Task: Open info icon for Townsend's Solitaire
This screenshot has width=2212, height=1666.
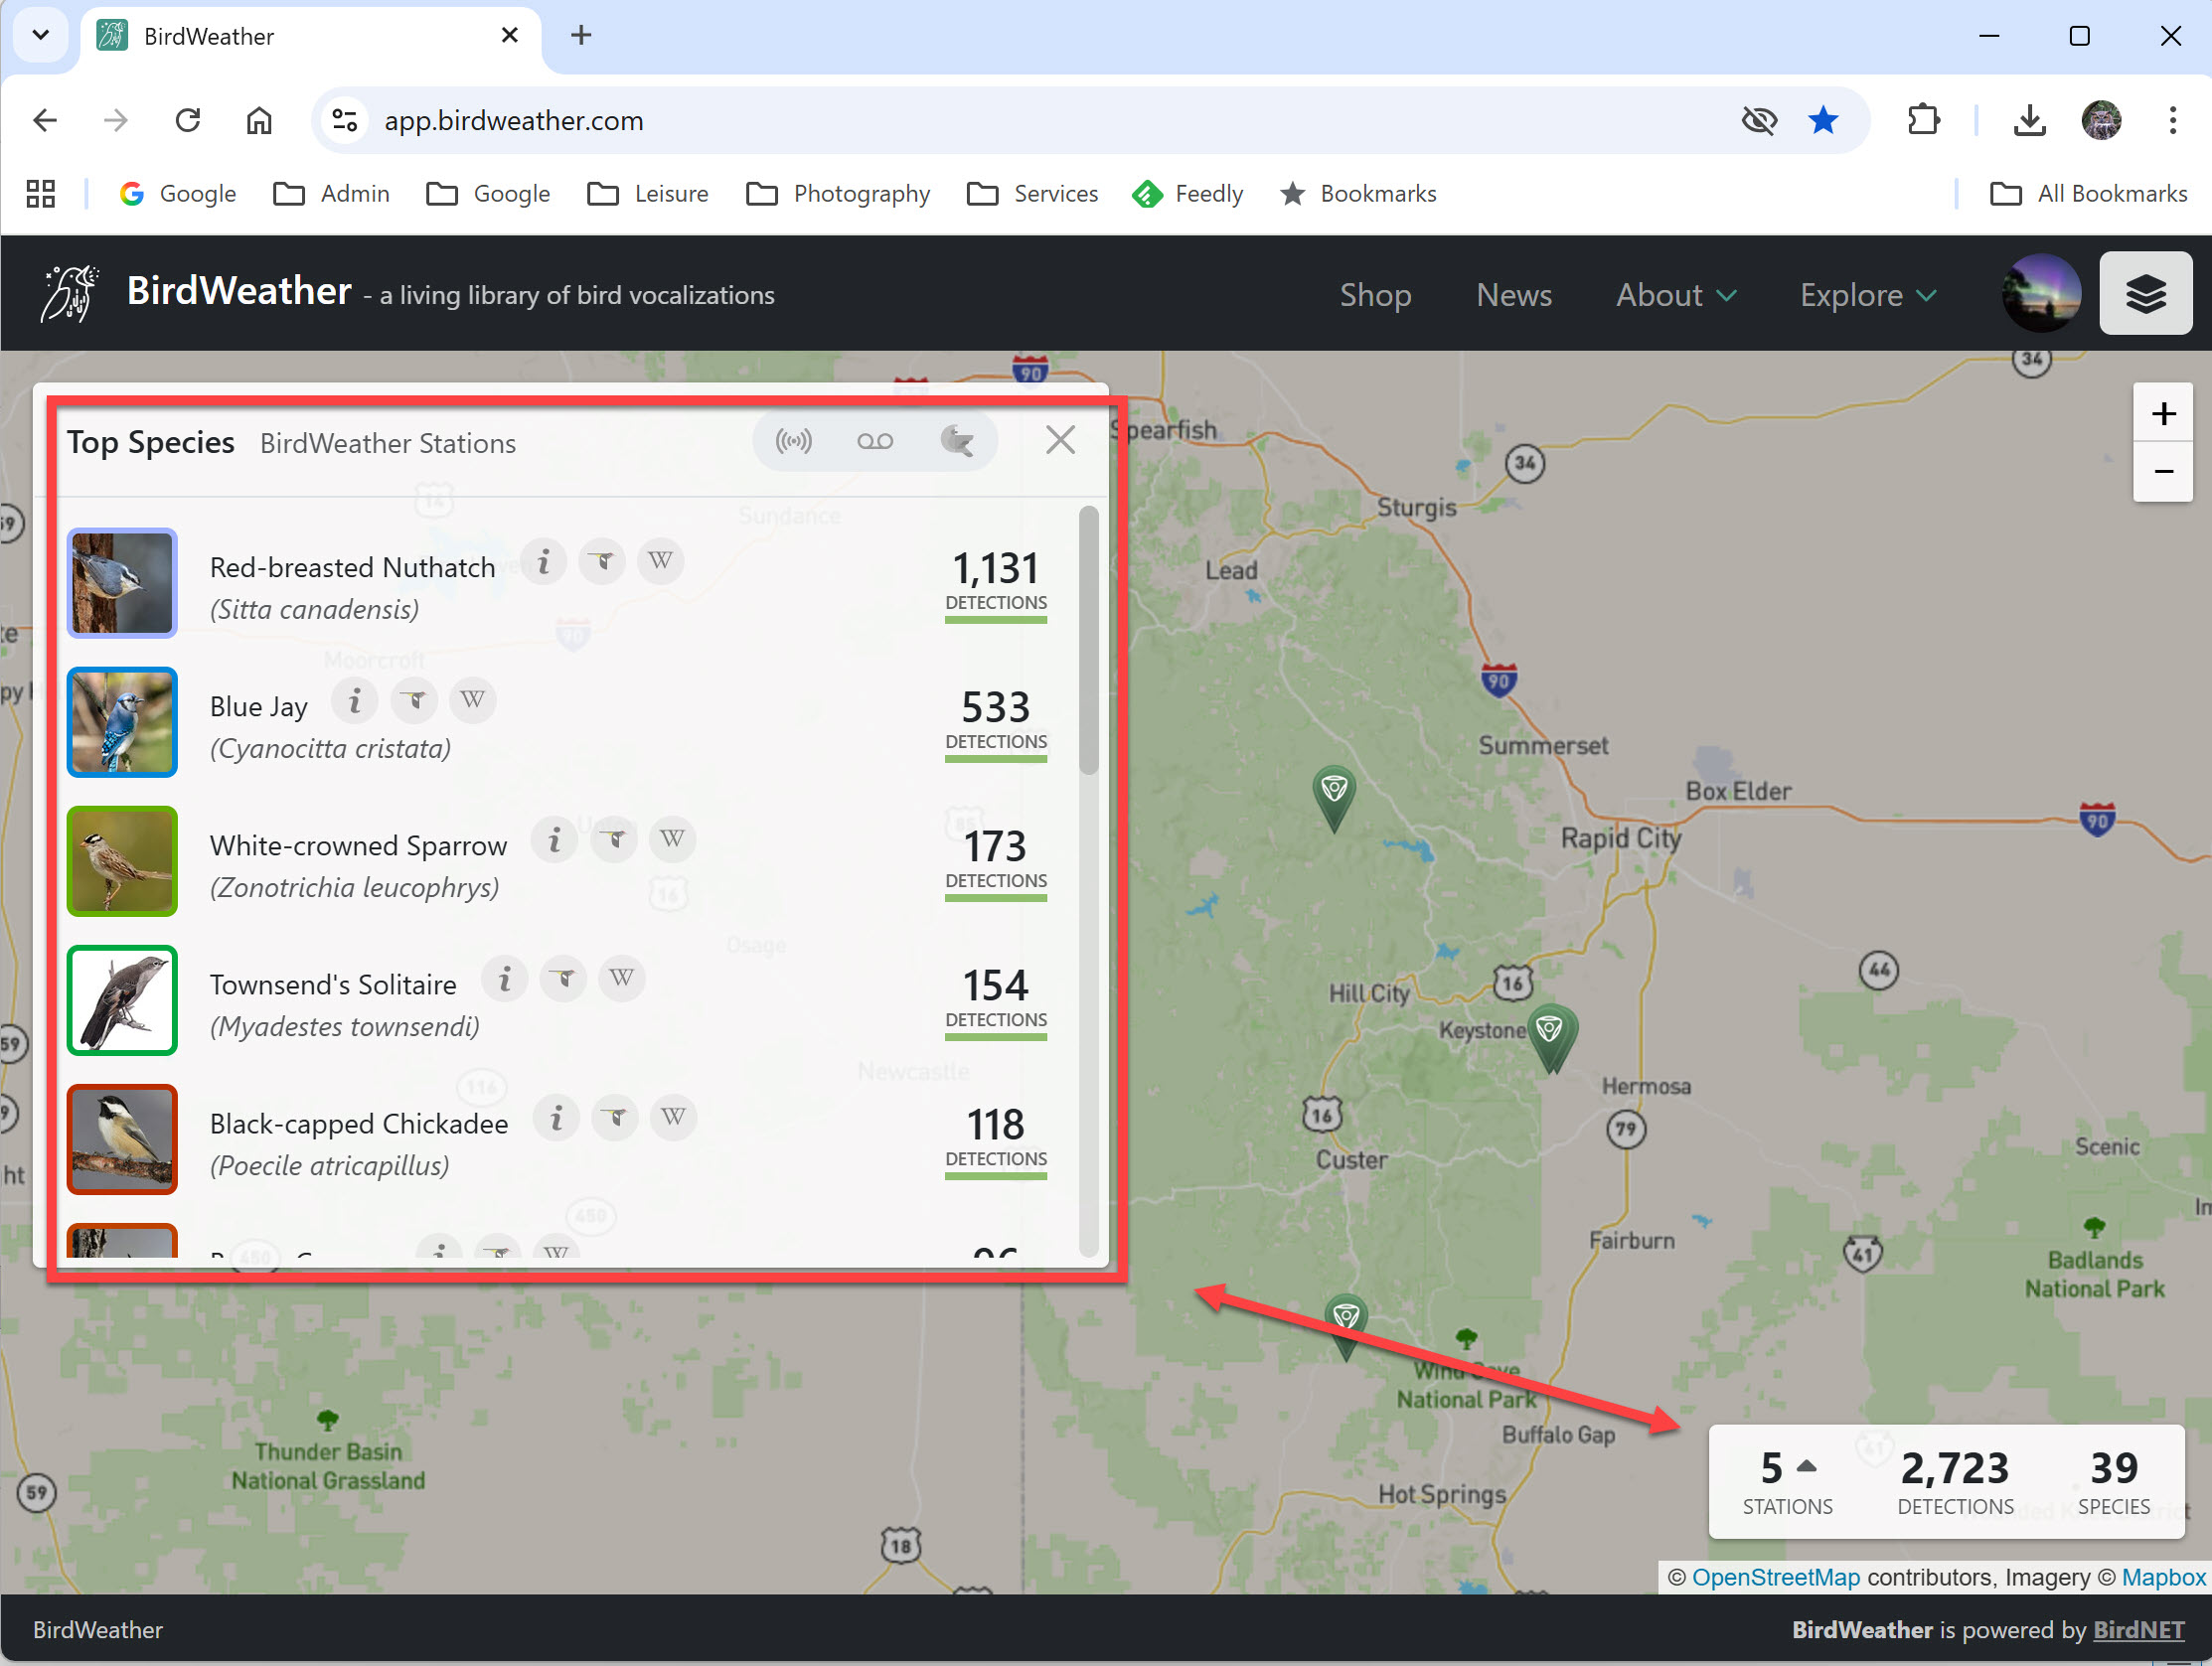Action: coord(506,978)
